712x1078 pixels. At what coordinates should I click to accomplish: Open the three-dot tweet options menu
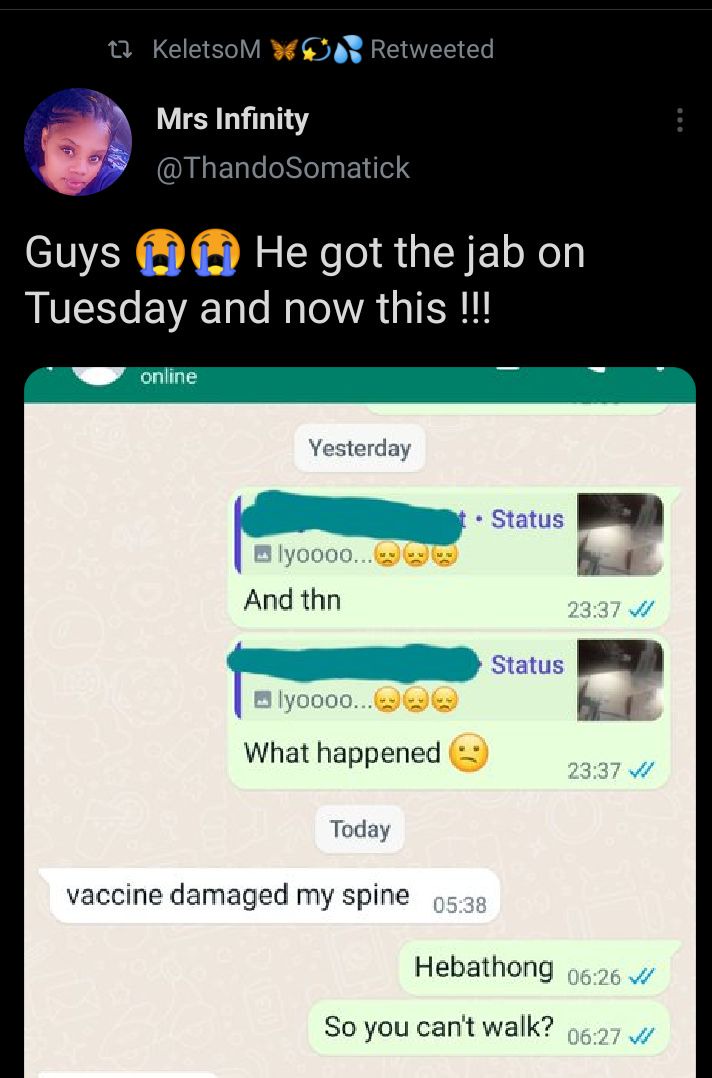click(679, 120)
